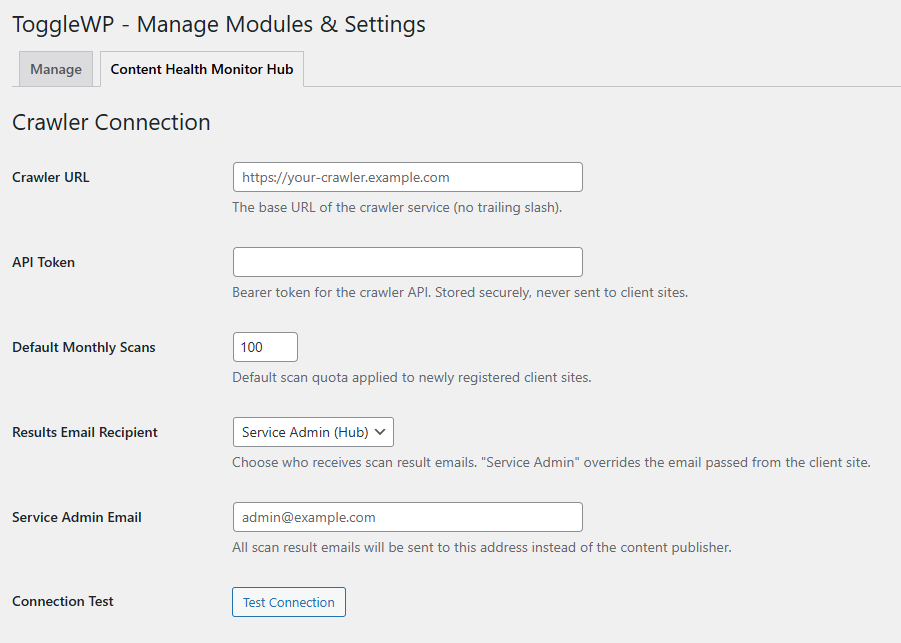901x643 pixels.
Task: Select the Content Health Monitor Hub tab
Action: tap(202, 69)
